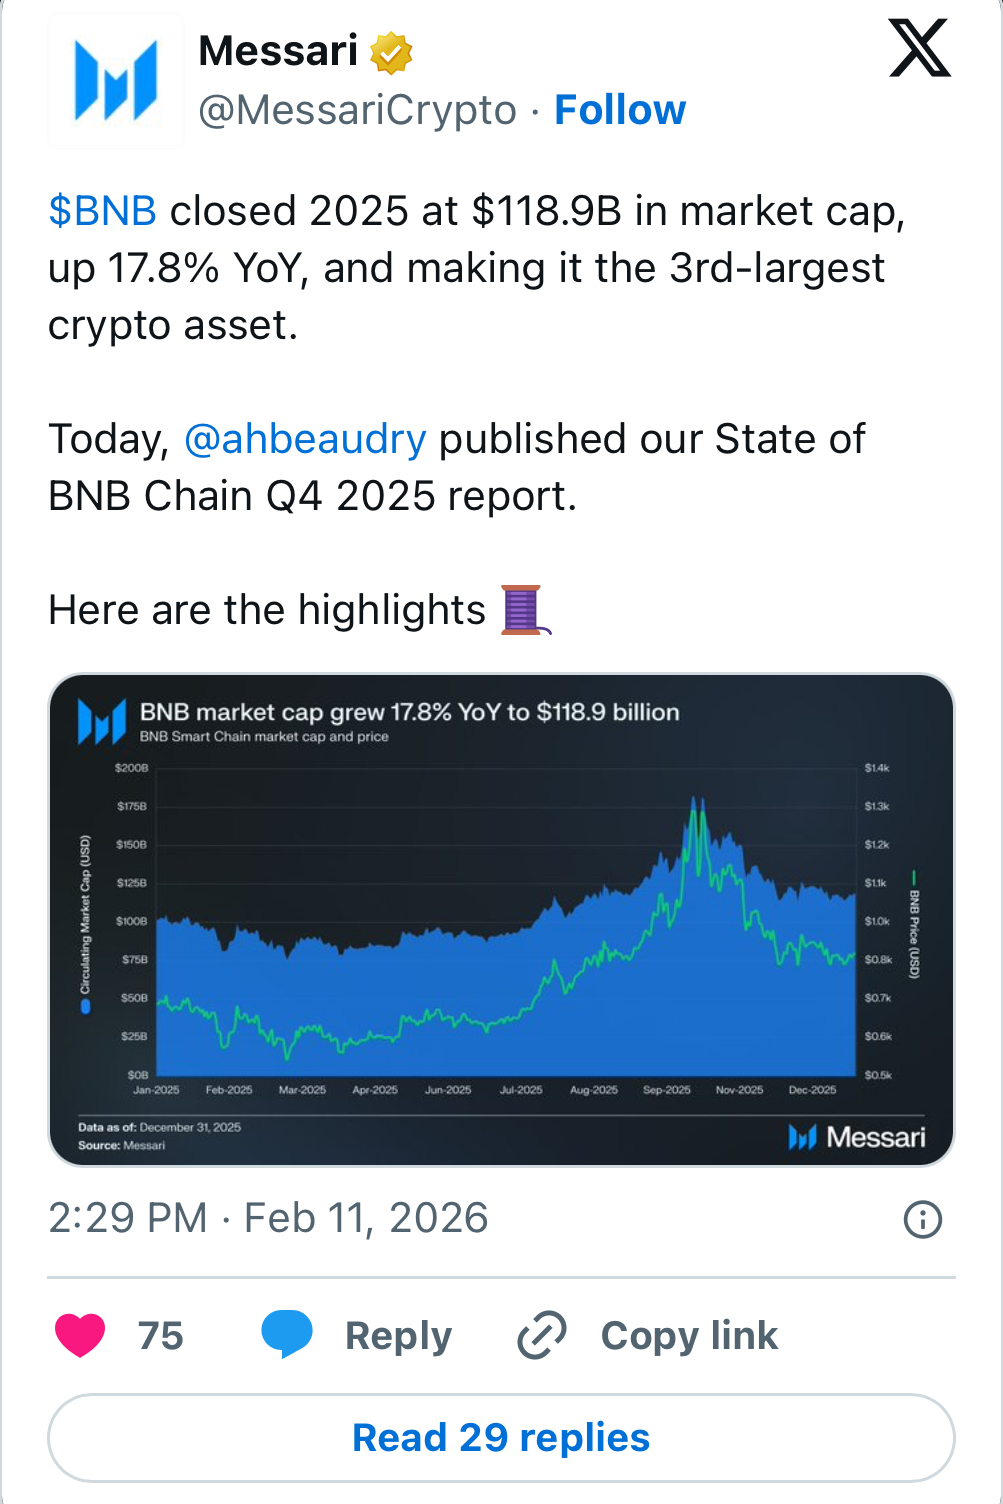Open the BNB market cap chart image
The height and width of the screenshot is (1504, 1003).
[501, 920]
